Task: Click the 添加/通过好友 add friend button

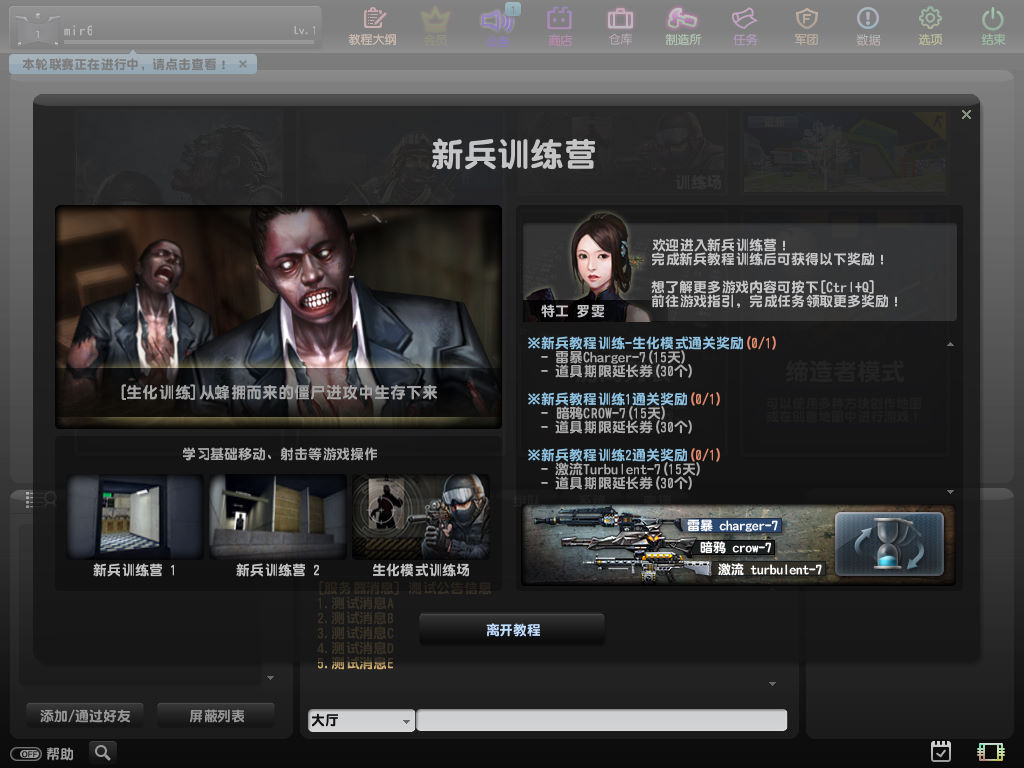Action: (85, 716)
